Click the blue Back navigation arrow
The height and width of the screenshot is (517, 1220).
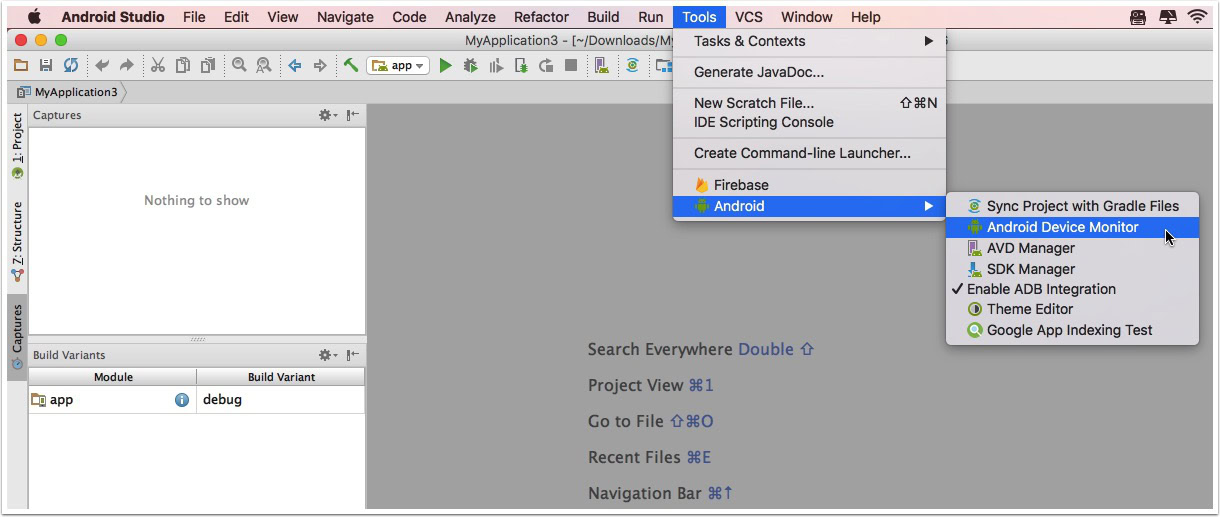click(295, 65)
